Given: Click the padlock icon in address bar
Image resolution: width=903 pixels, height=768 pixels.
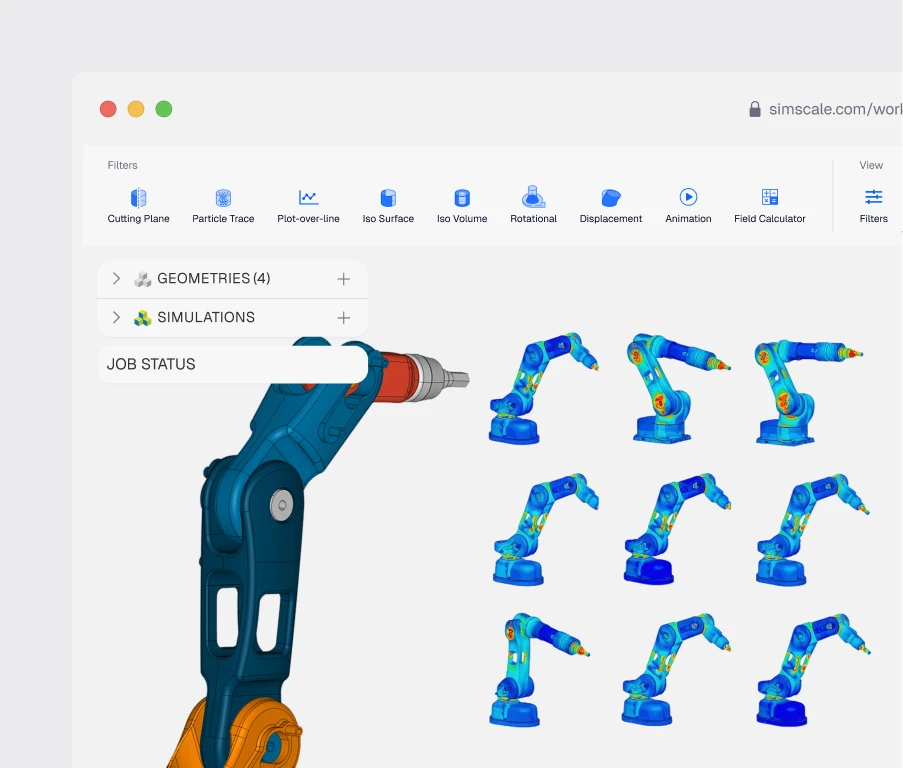Looking at the screenshot, I should tap(754, 109).
